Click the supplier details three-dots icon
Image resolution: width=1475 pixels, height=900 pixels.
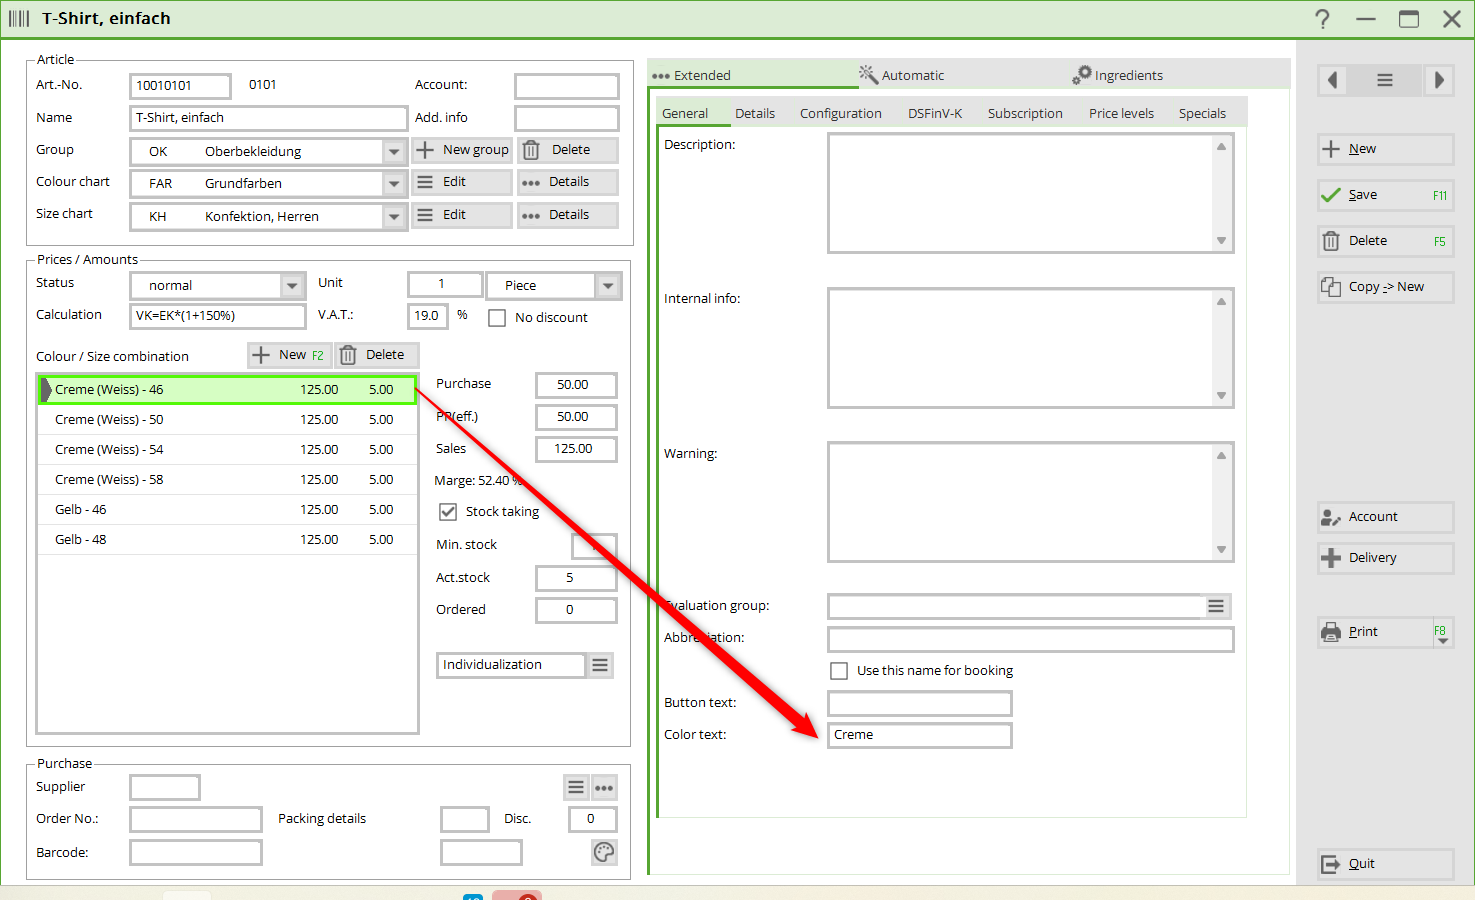tap(604, 788)
